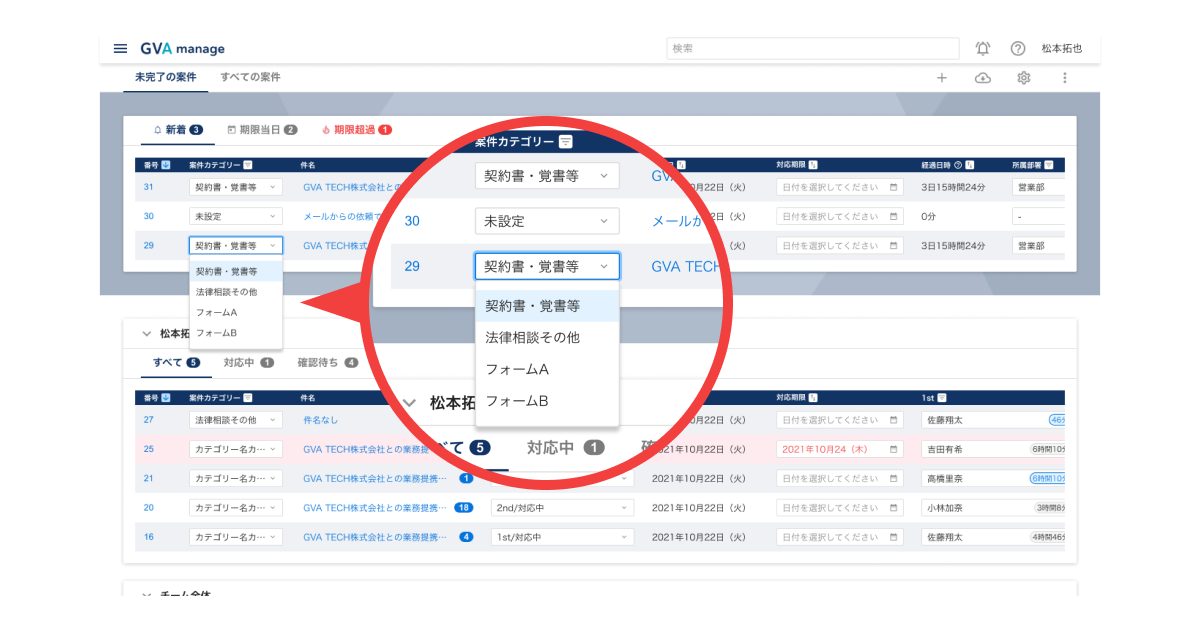
Task: Open the help (?) icon in the header
Action: (1018, 48)
